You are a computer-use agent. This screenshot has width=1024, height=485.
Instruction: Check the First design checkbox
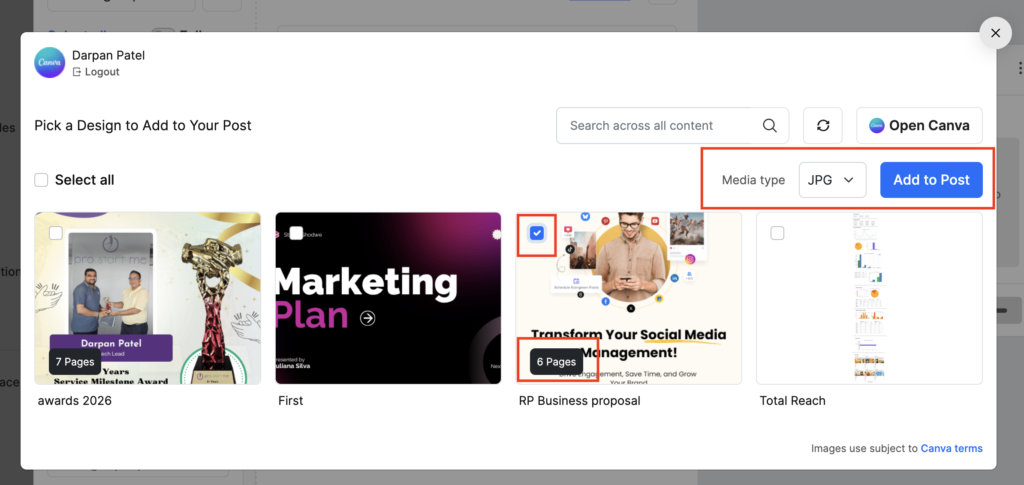(296, 233)
